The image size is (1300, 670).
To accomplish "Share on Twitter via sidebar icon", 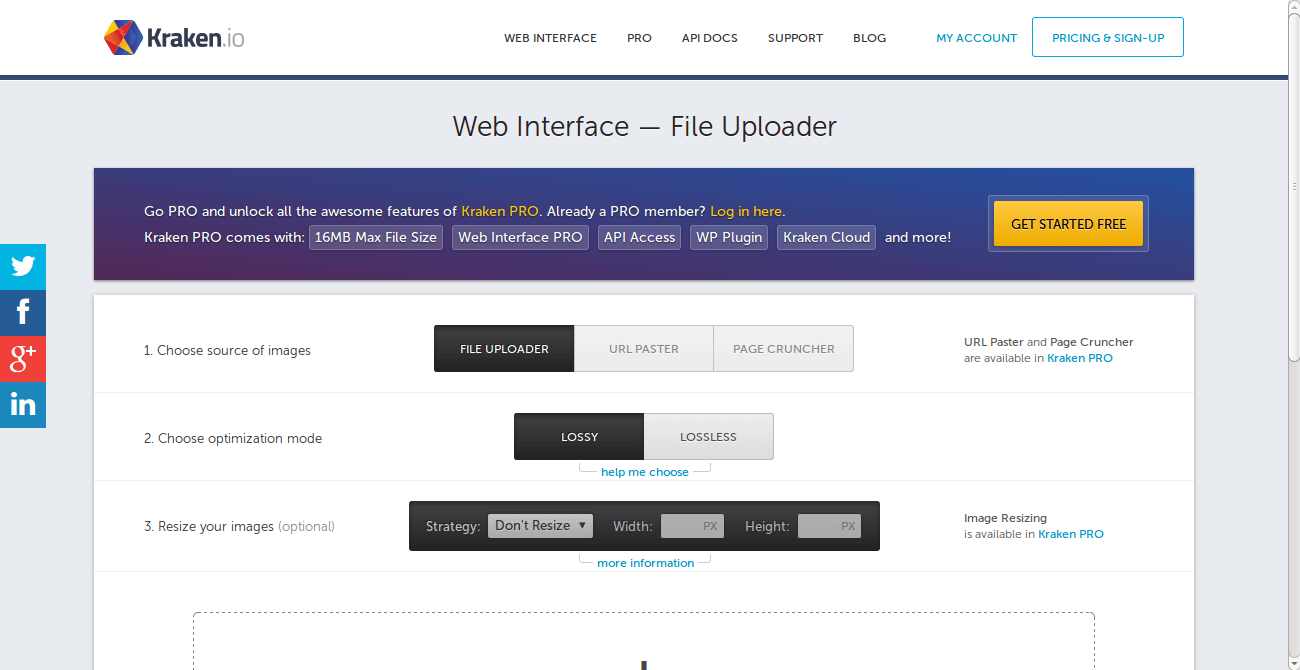I will tap(23, 267).
